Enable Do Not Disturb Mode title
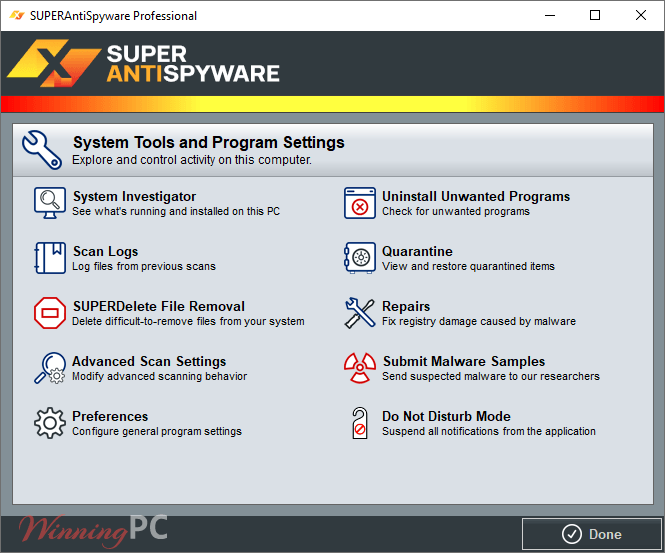 point(446,416)
